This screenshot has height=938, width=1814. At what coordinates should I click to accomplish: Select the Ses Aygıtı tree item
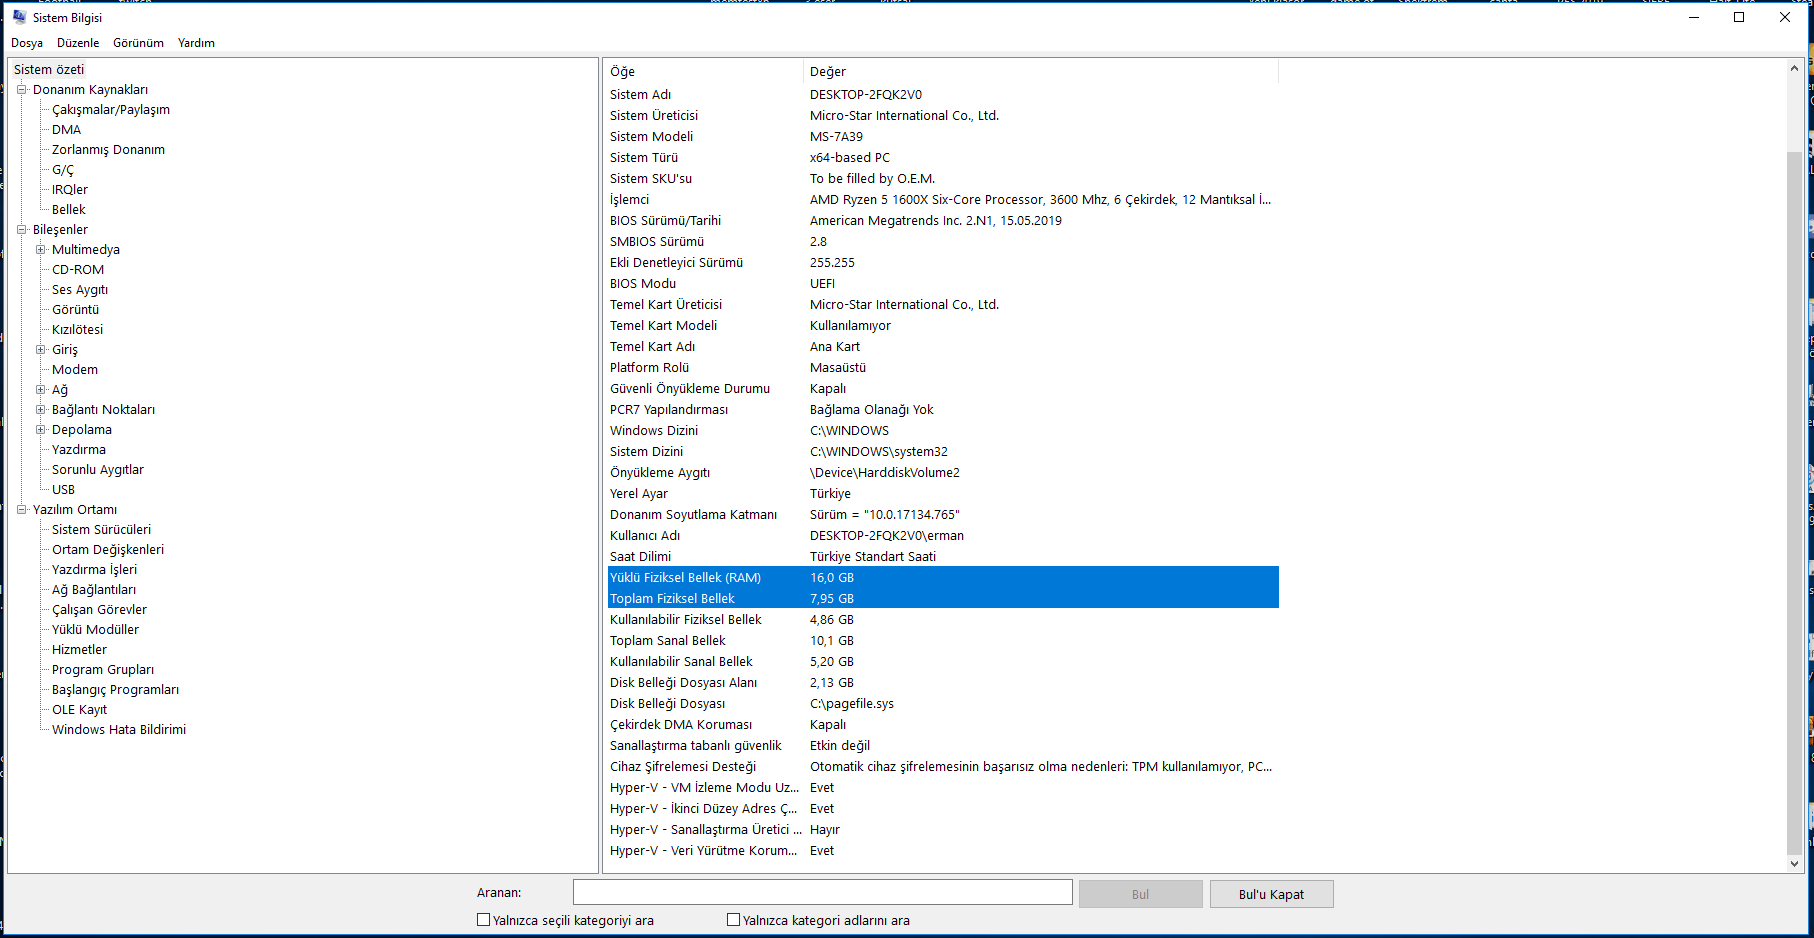coord(80,290)
